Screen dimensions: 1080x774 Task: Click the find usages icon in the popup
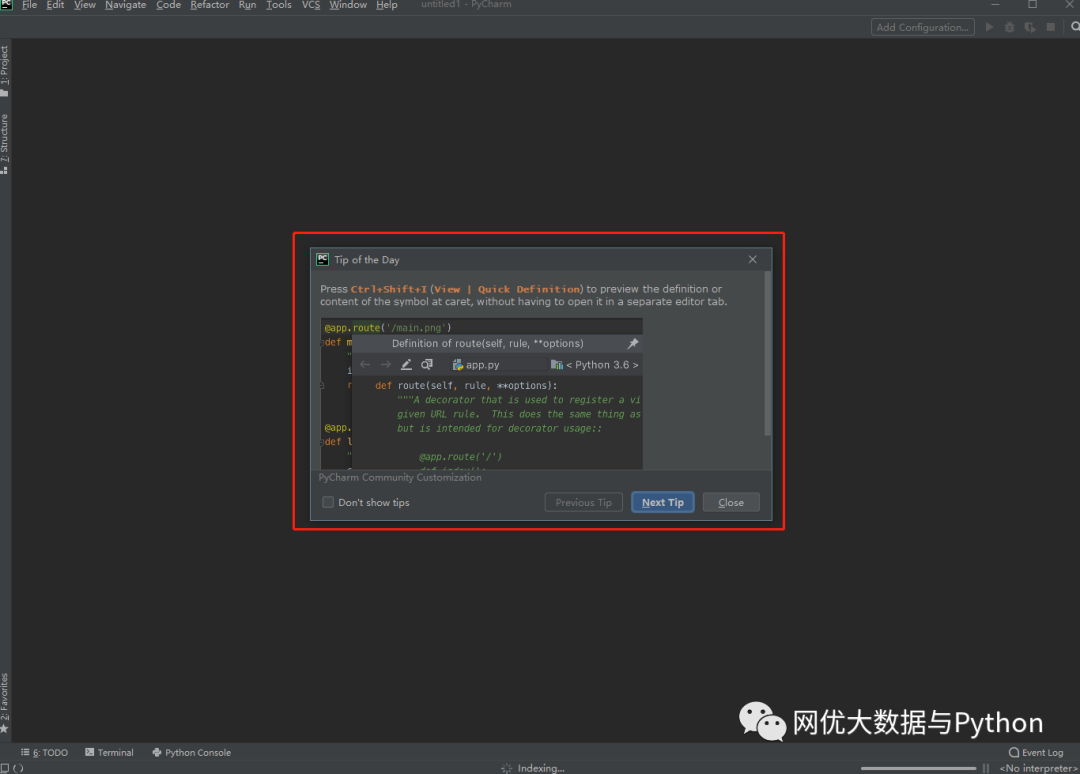point(427,364)
